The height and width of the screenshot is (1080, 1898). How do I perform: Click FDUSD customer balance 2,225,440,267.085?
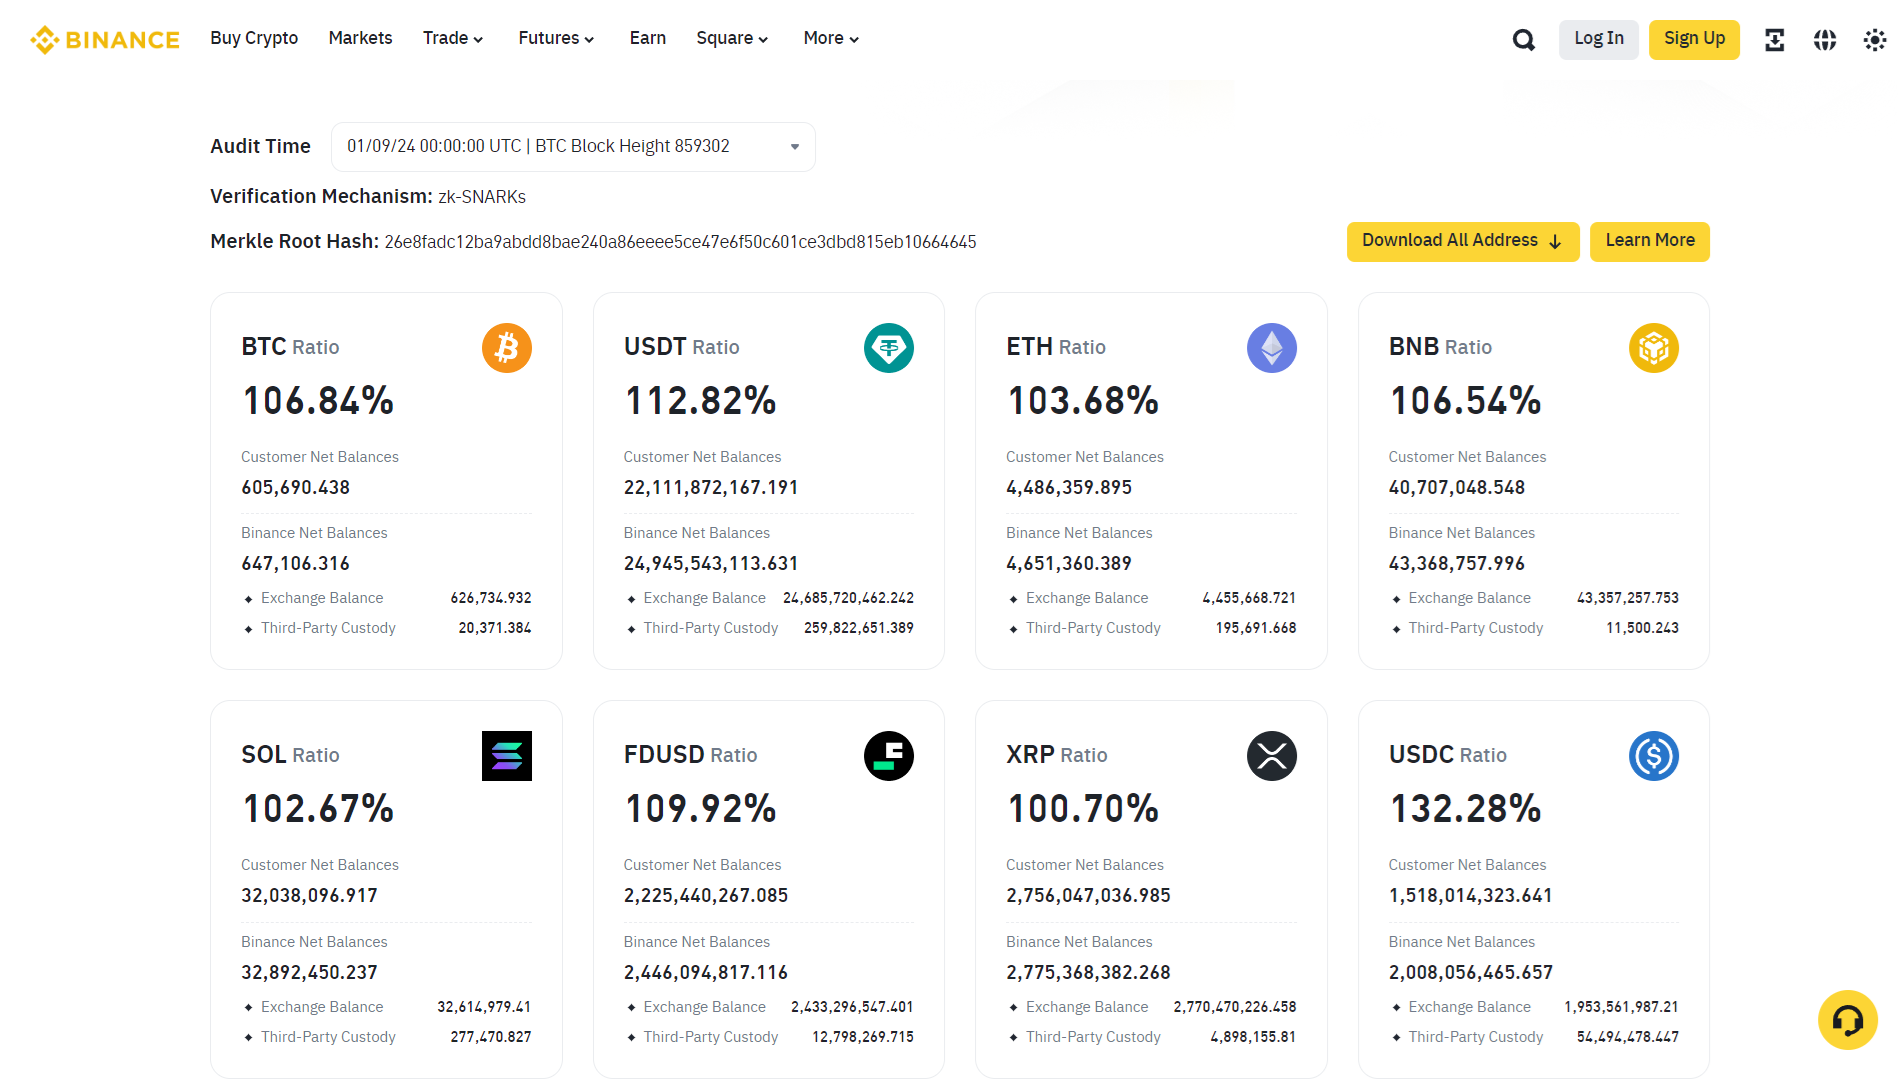click(x=706, y=896)
